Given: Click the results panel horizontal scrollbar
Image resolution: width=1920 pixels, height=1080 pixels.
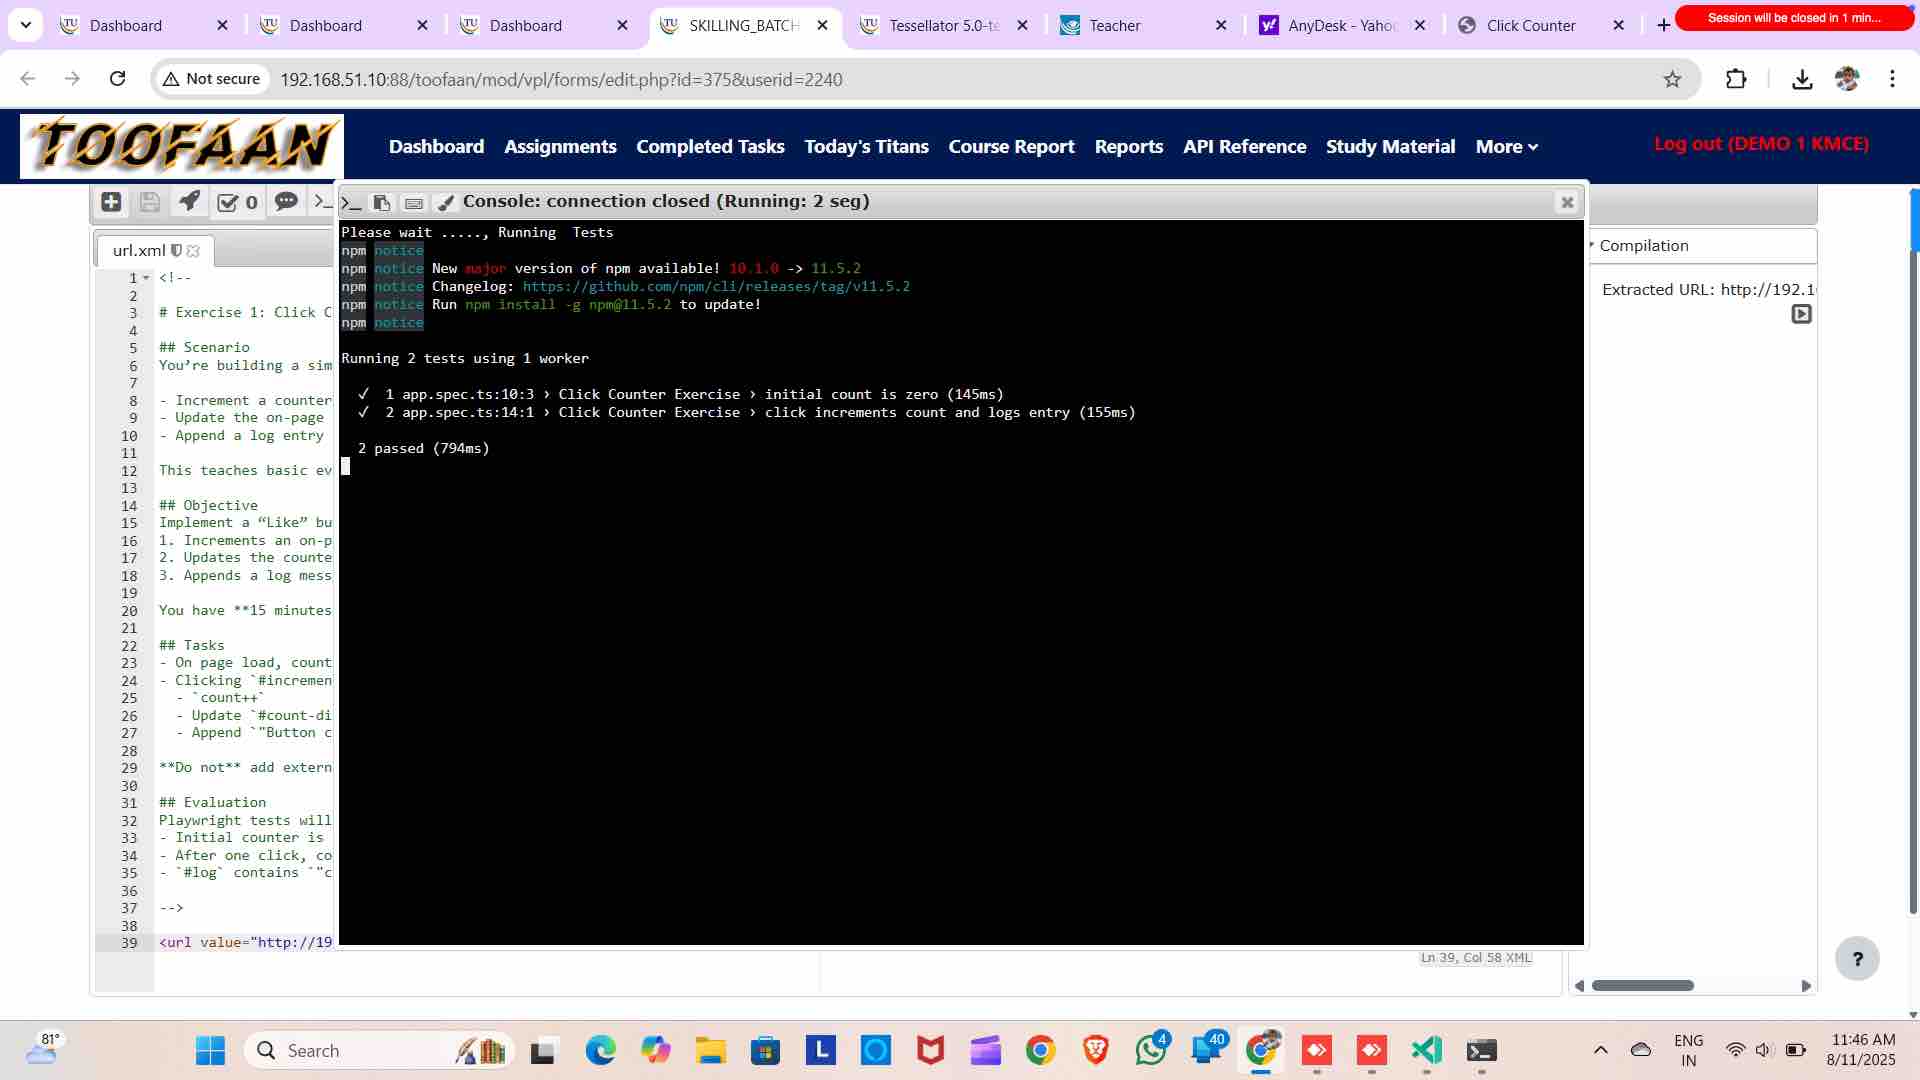Looking at the screenshot, I should coord(1642,986).
